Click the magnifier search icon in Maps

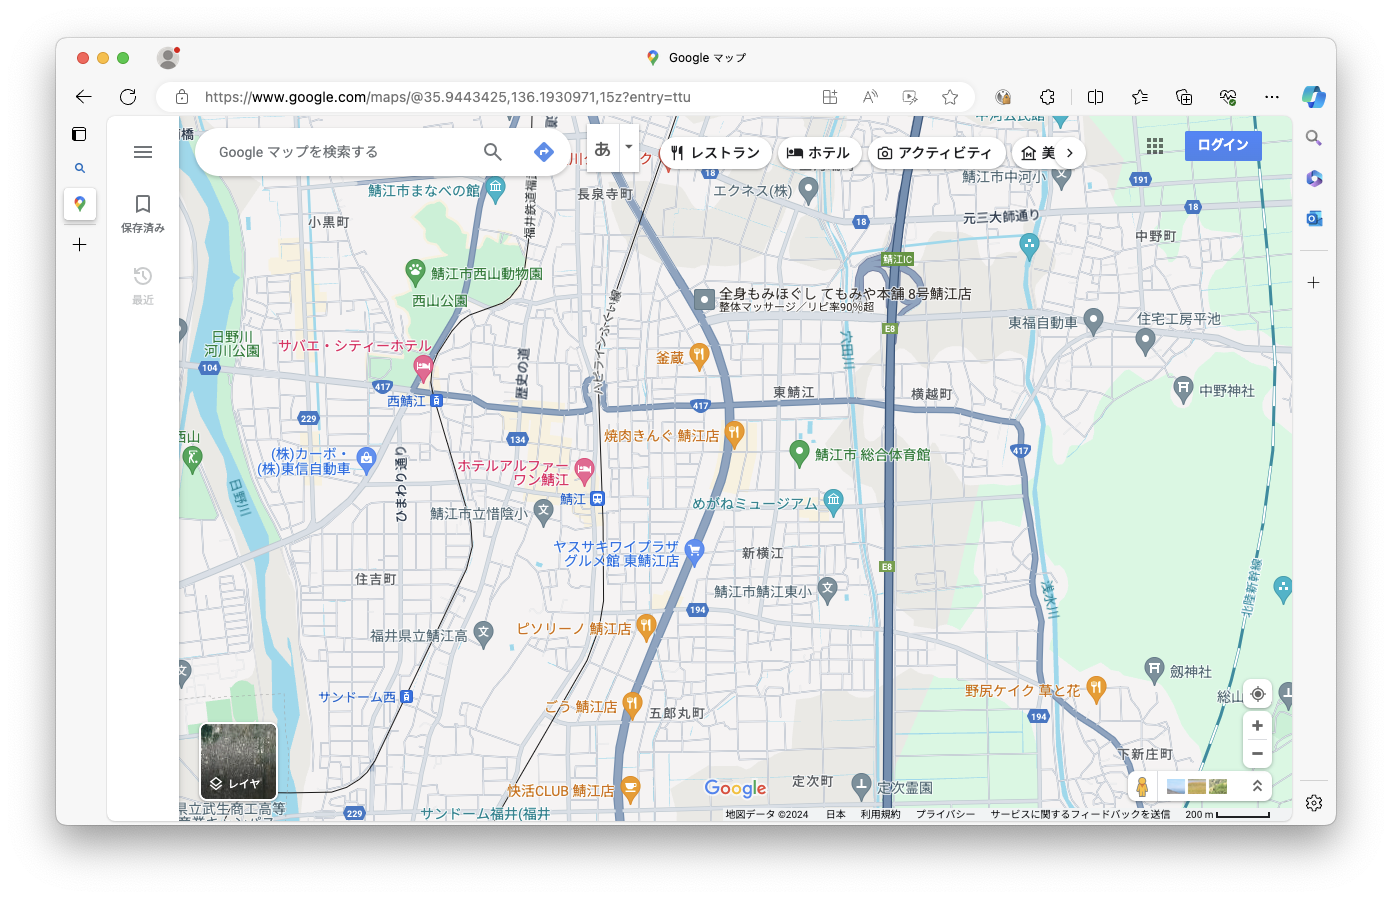click(493, 152)
